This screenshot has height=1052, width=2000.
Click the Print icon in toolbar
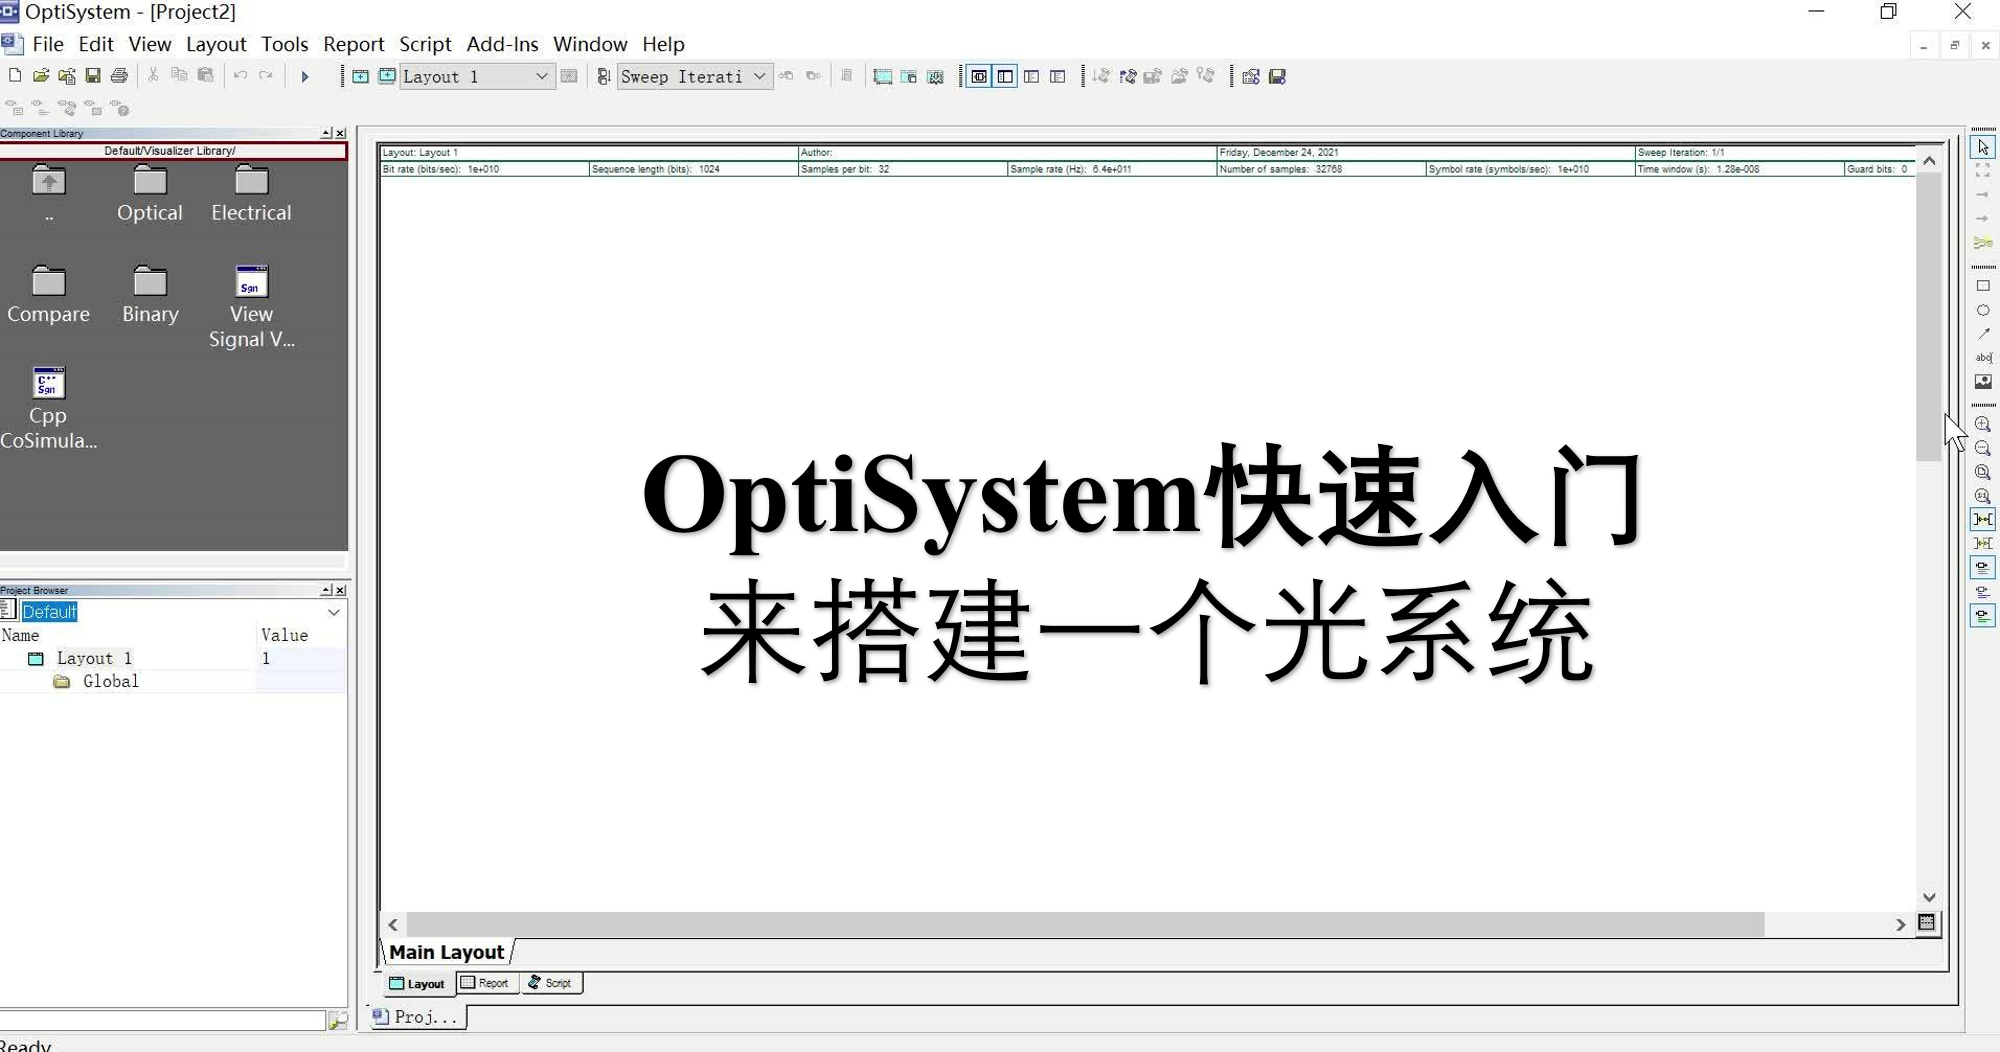pos(119,76)
